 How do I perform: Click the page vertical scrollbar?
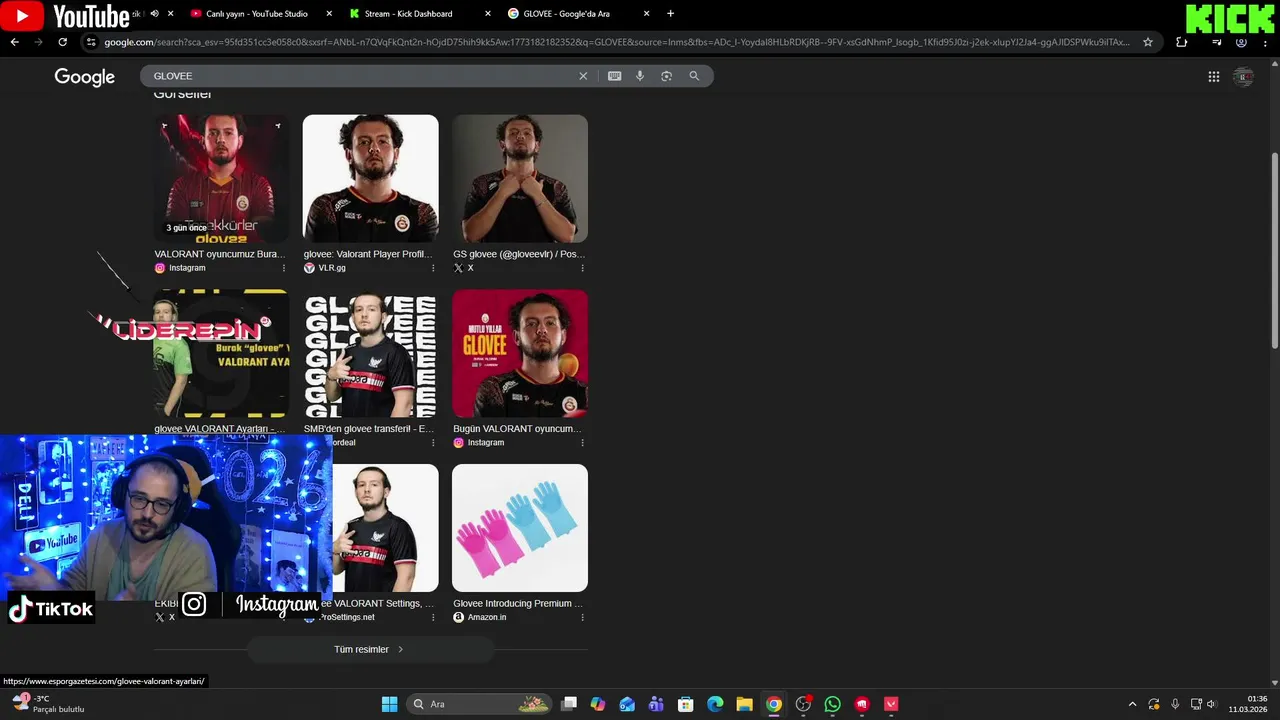(1274, 250)
